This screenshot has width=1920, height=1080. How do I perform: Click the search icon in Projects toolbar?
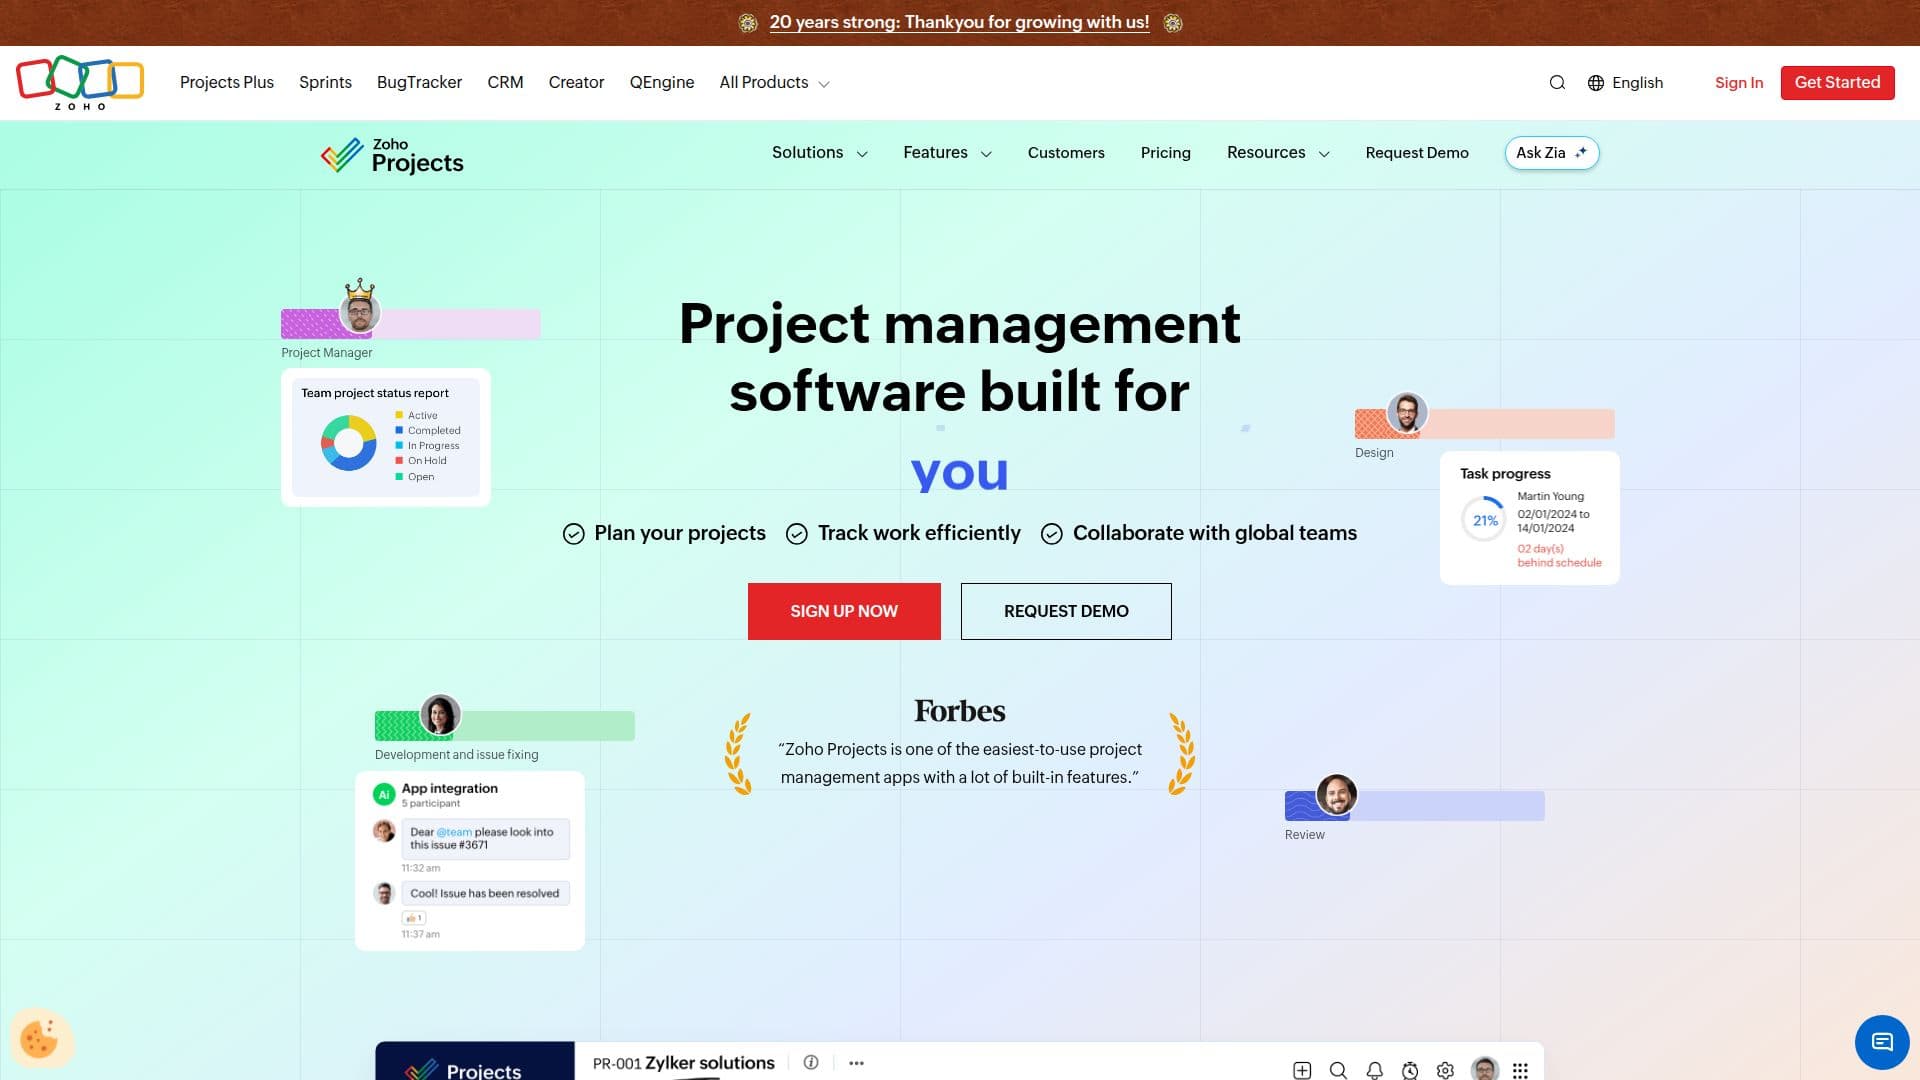pos(1338,1070)
